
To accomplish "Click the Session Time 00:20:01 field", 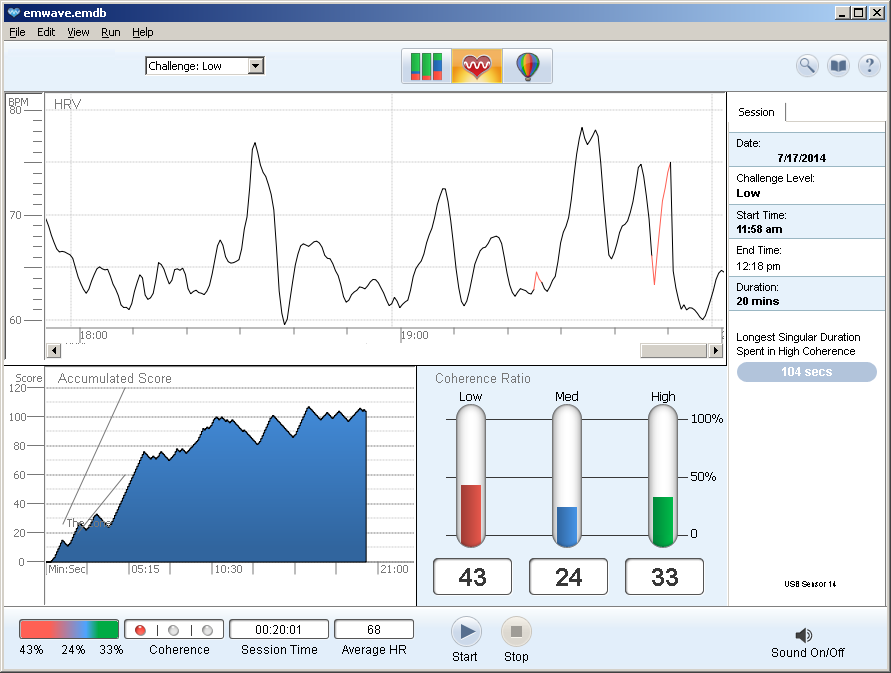I will click(278, 629).
